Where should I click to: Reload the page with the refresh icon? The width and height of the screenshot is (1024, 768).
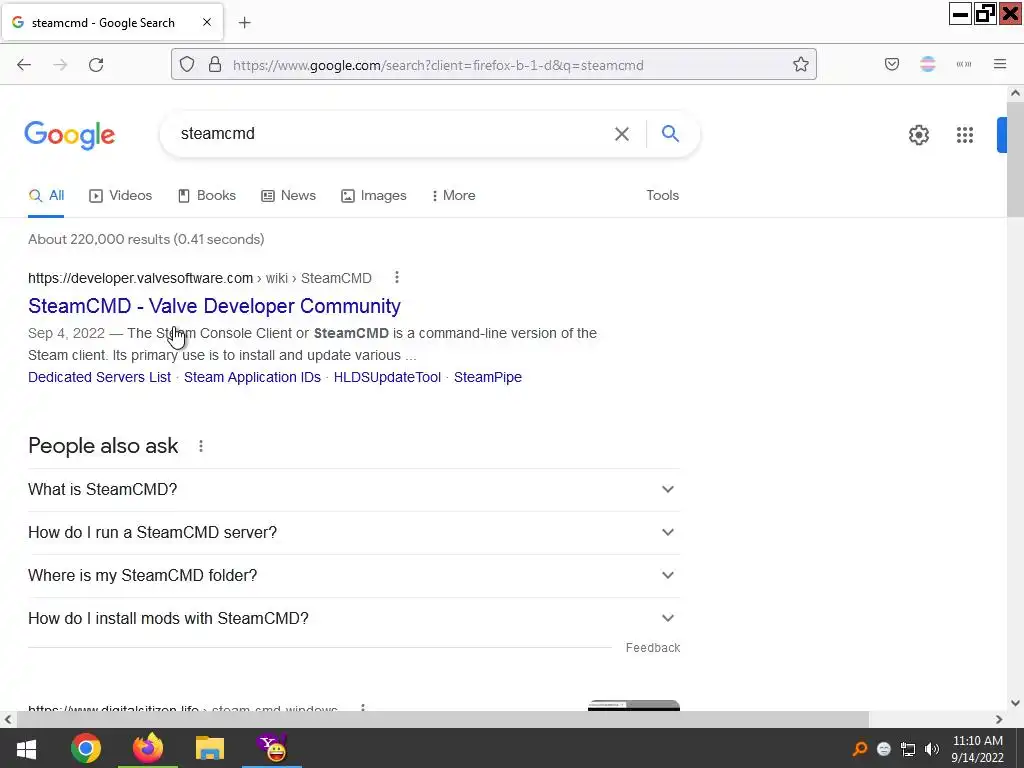[x=96, y=65]
